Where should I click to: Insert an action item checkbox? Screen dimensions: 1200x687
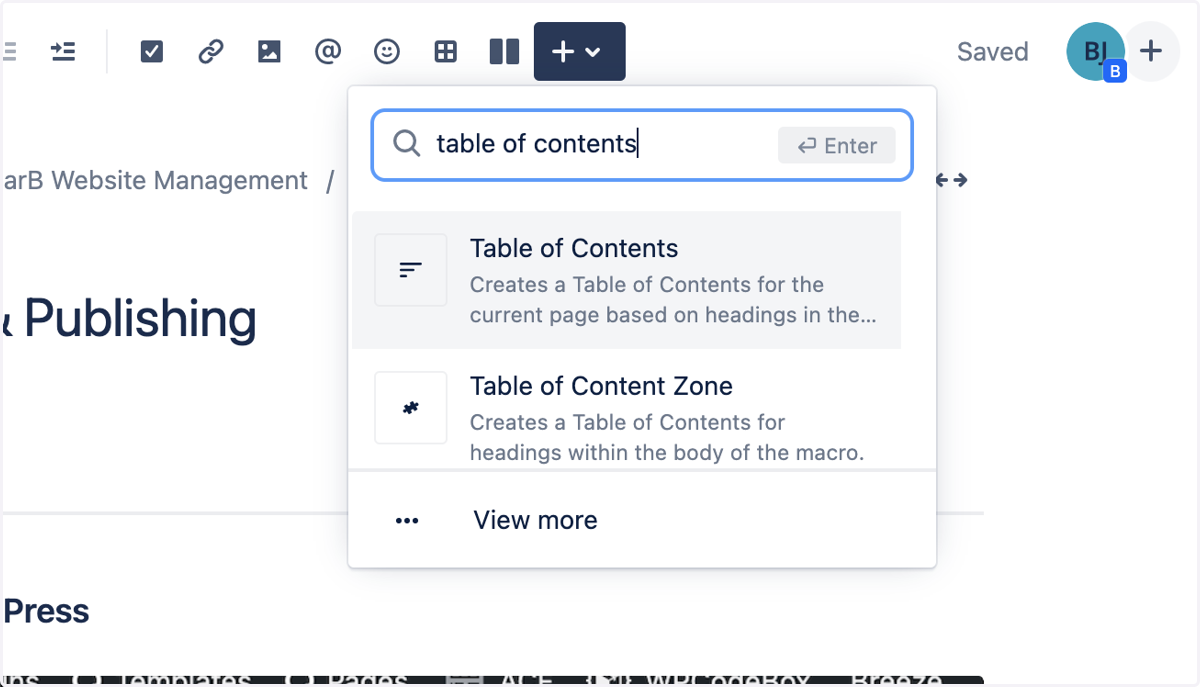point(151,51)
